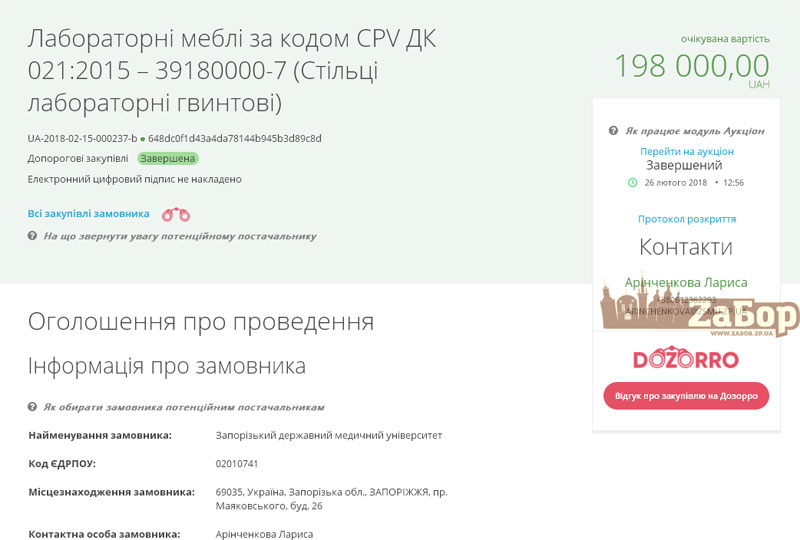Click the help icon next to 'Як працює модуль Аукціон'
800x540 pixels.
[613, 131]
